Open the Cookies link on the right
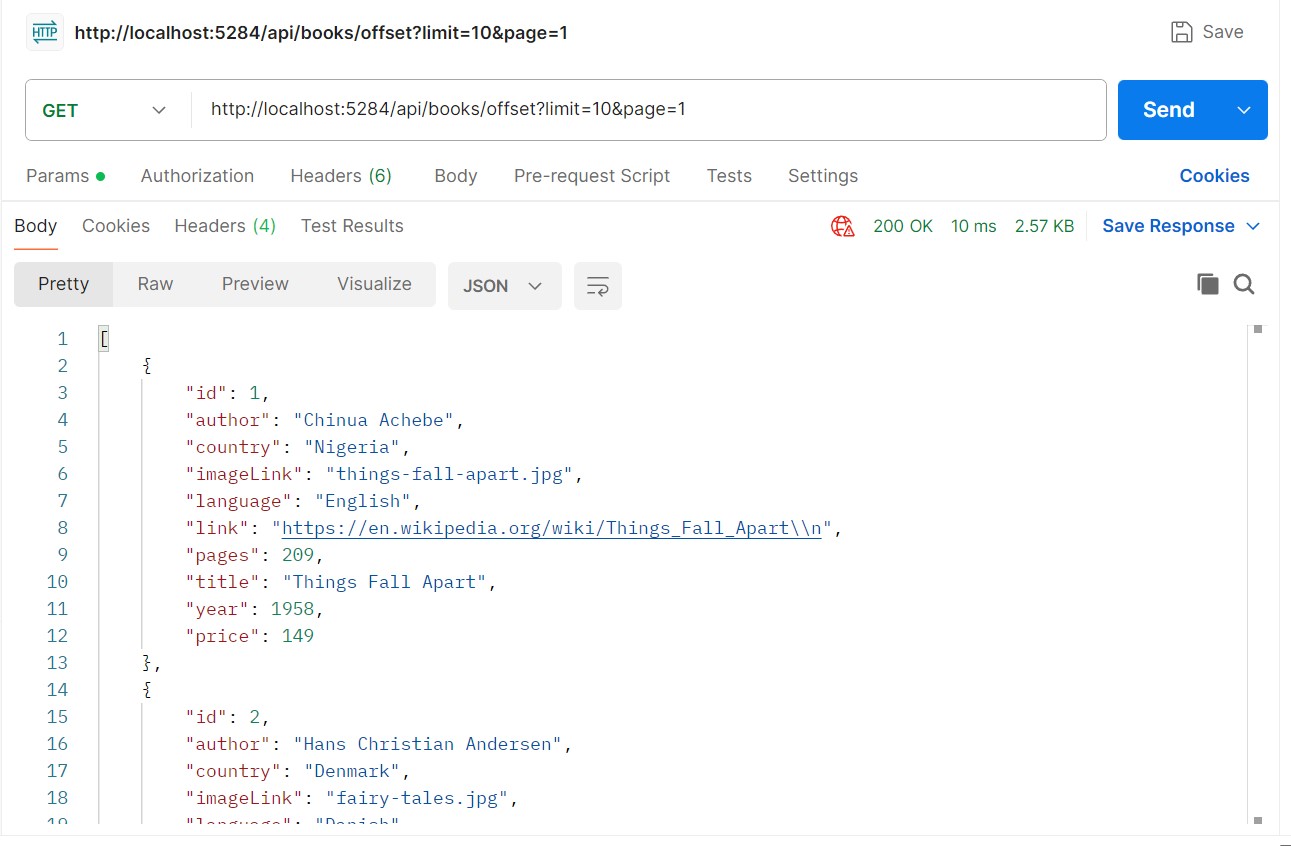1291x846 pixels. 1214,176
